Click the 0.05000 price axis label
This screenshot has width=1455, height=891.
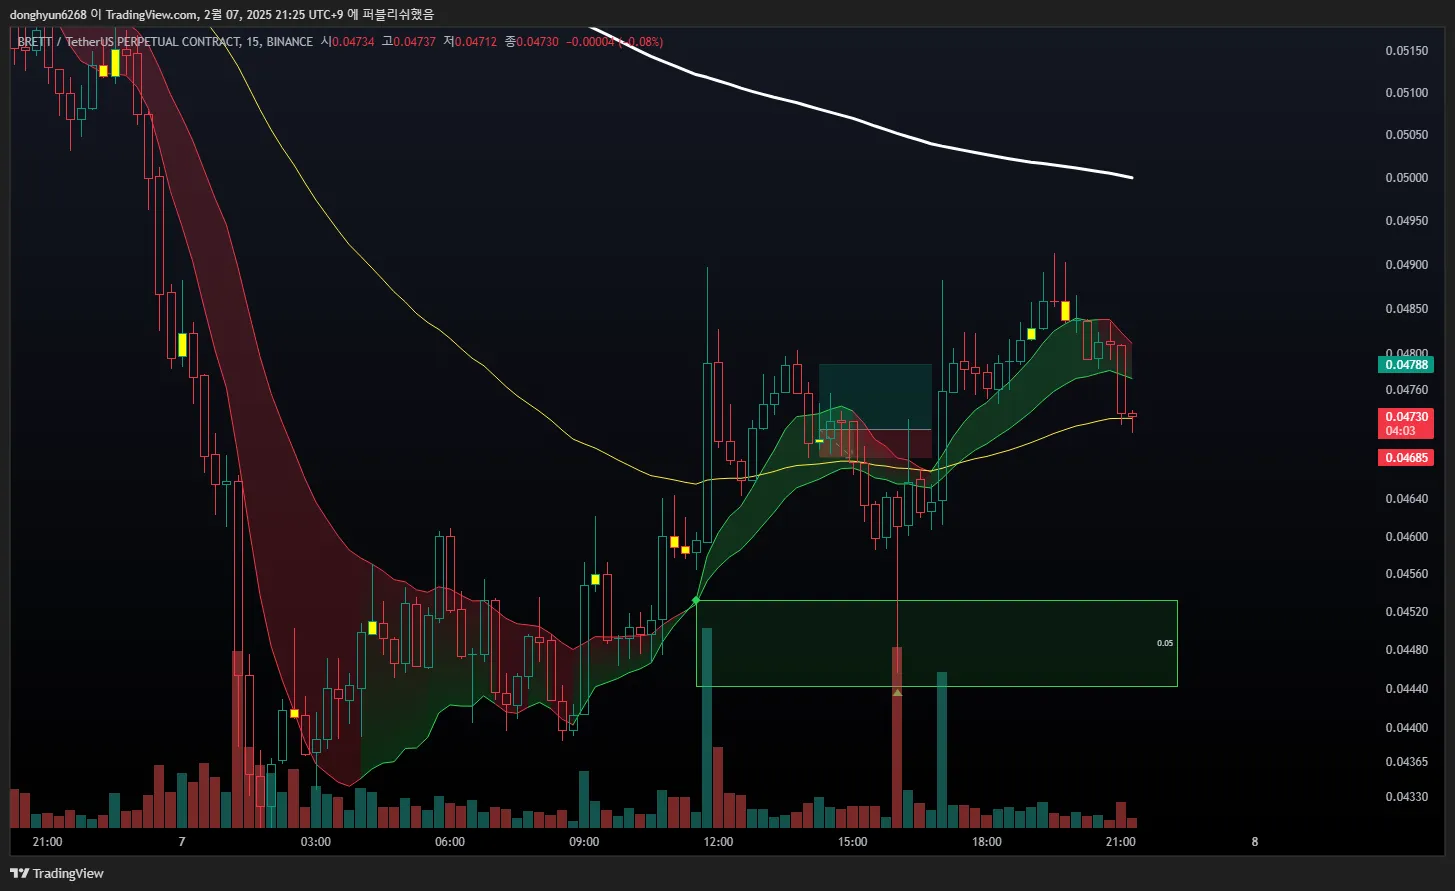pos(1406,178)
